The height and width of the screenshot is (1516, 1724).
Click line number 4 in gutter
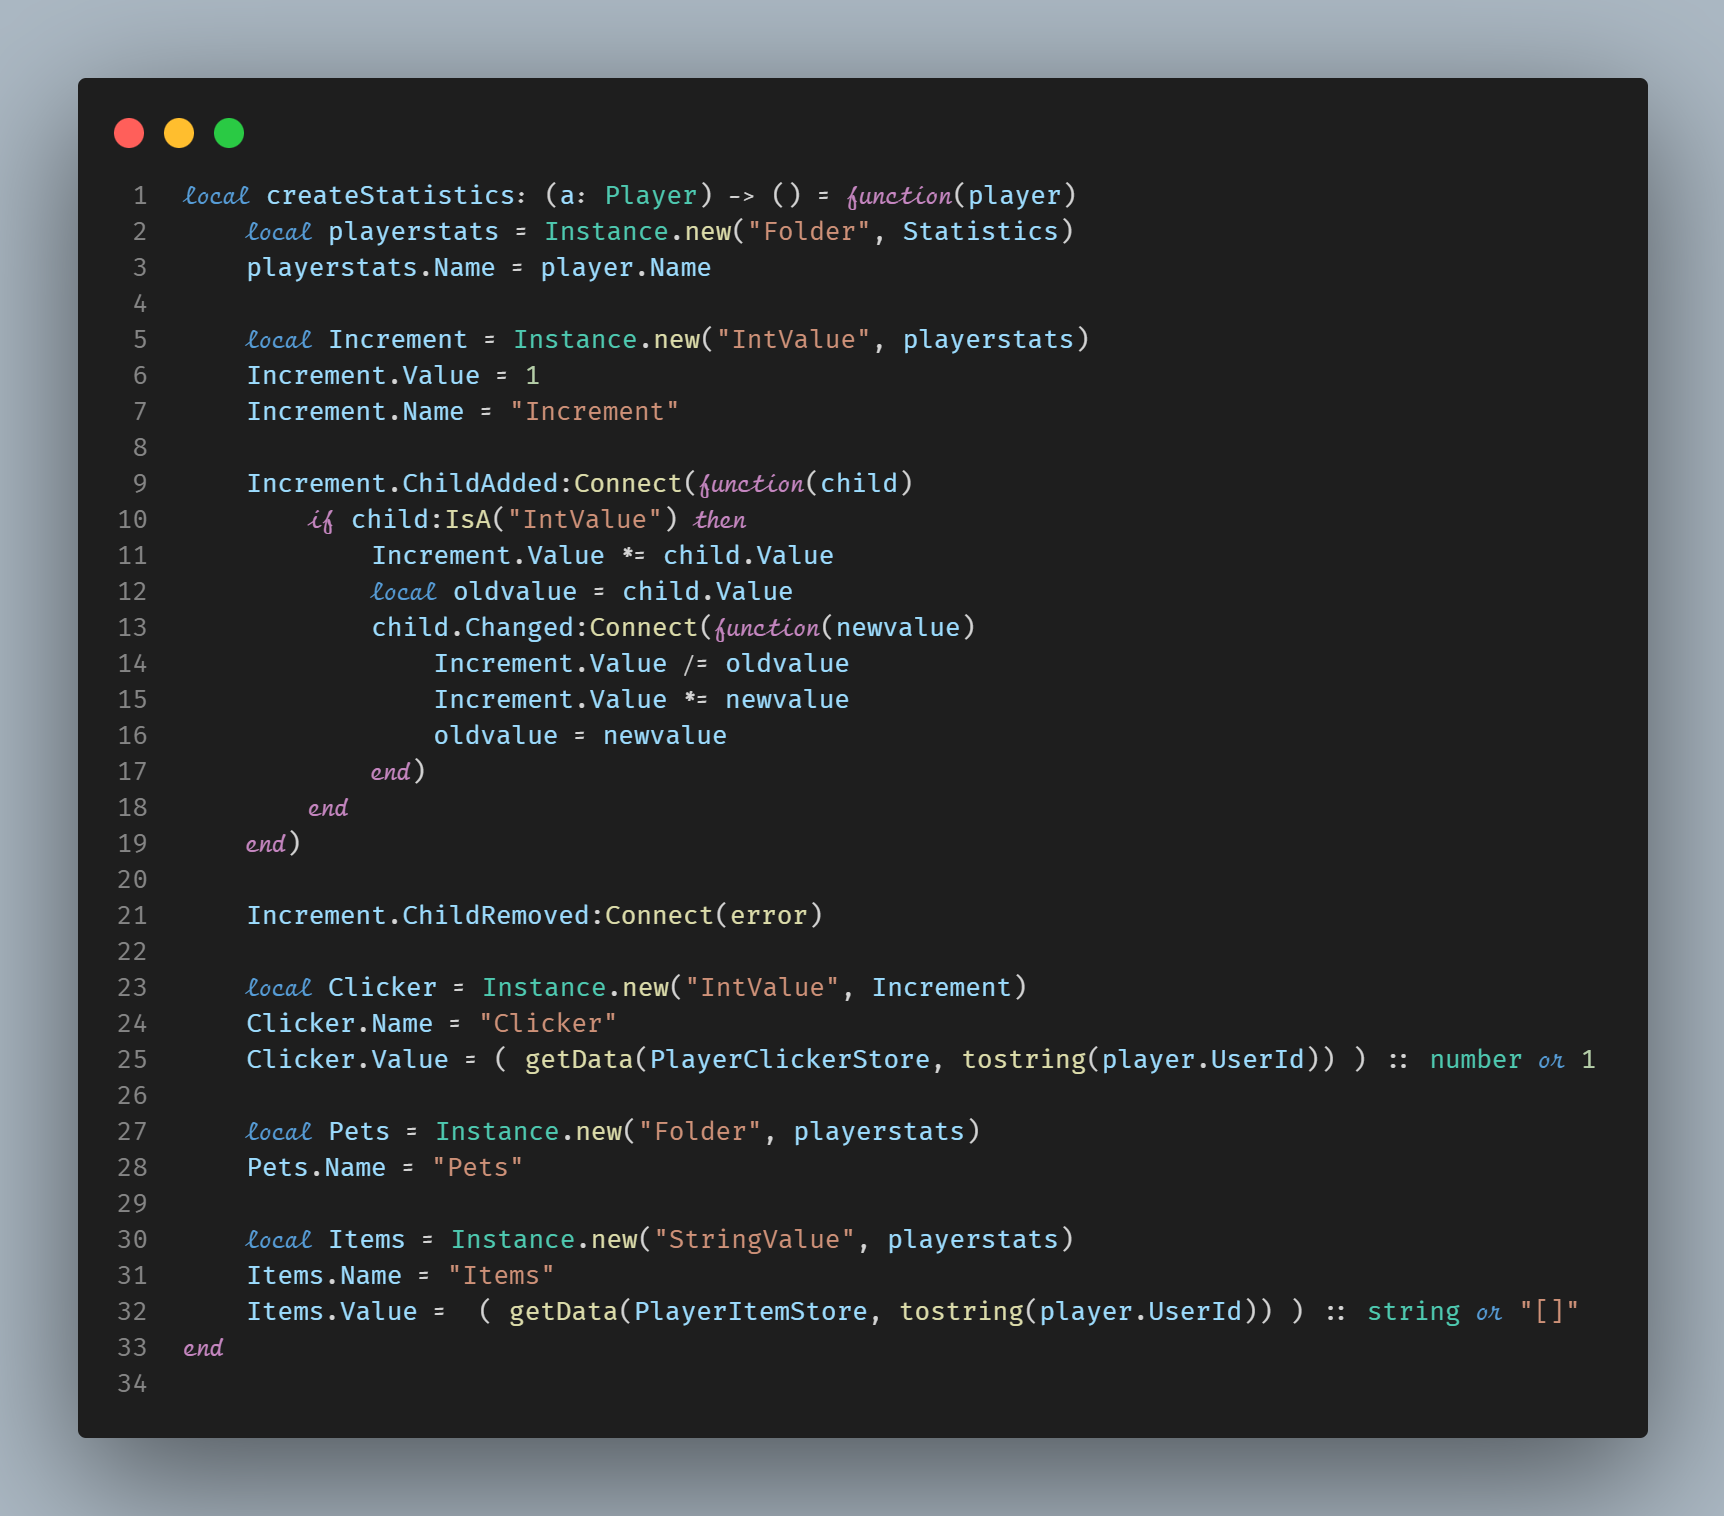tap(140, 303)
